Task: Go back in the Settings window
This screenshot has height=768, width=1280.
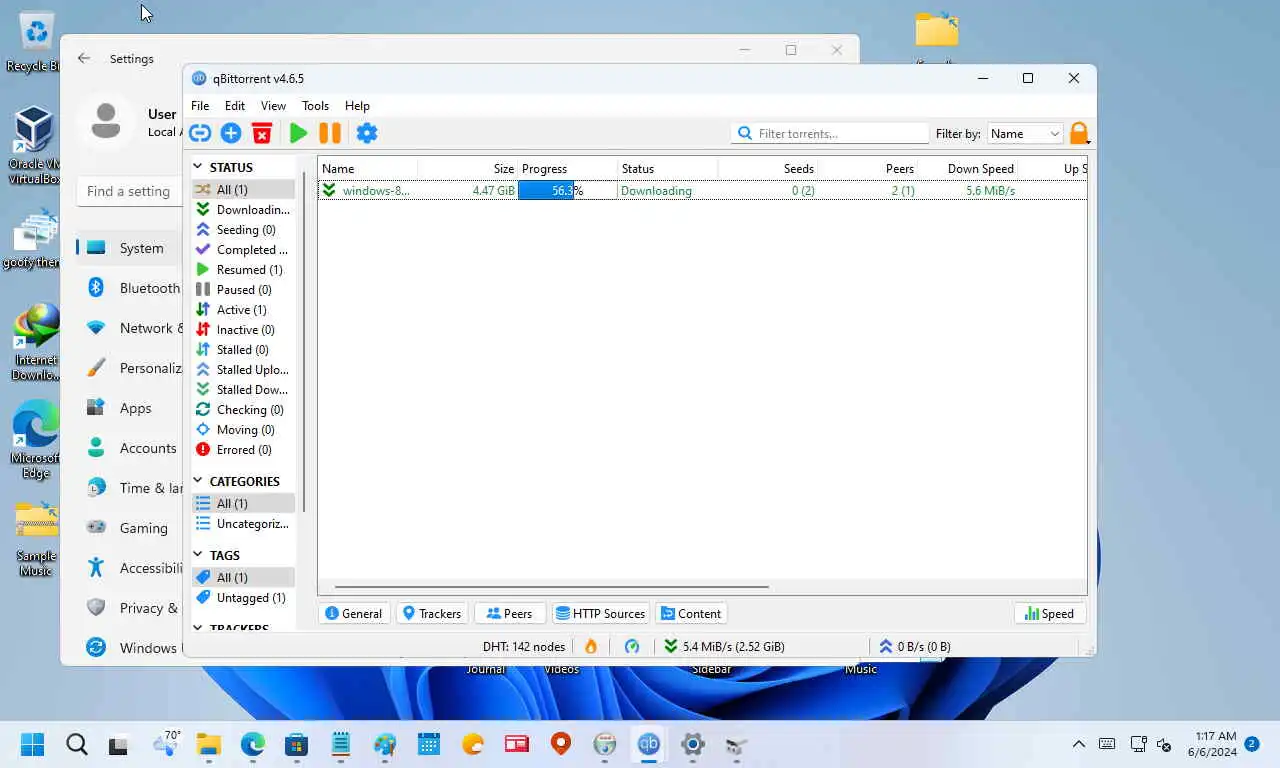Action: [84, 59]
